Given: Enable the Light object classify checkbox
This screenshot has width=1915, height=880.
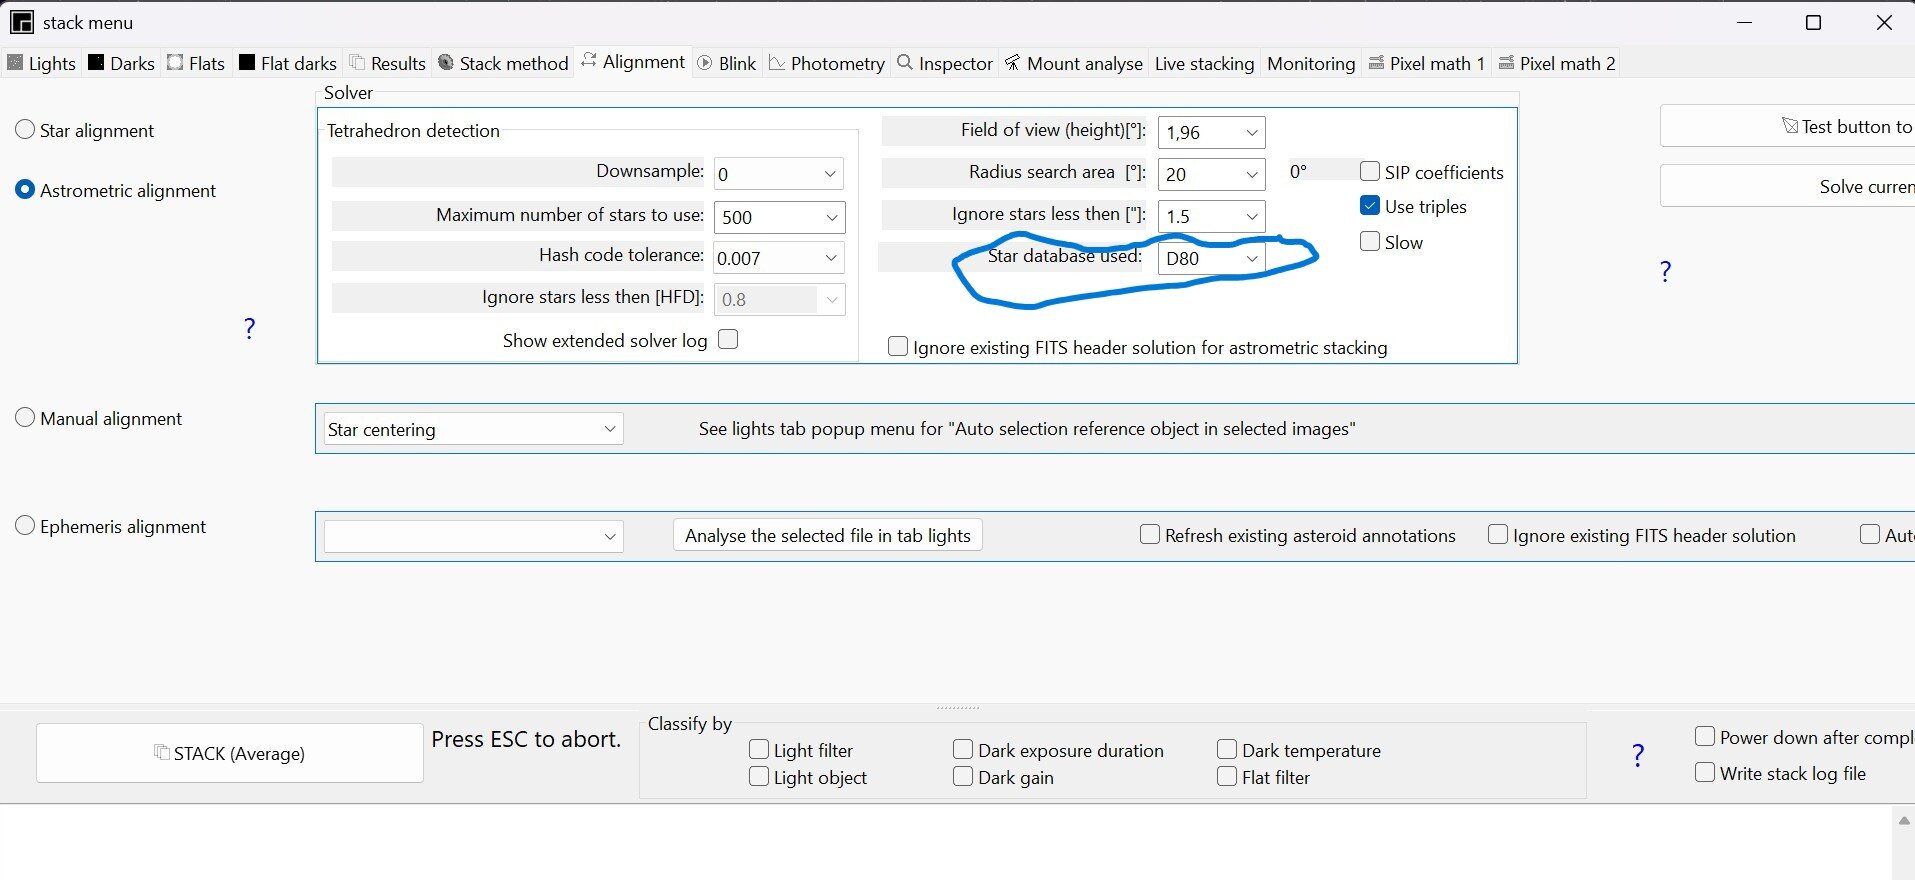Looking at the screenshot, I should [x=759, y=777].
